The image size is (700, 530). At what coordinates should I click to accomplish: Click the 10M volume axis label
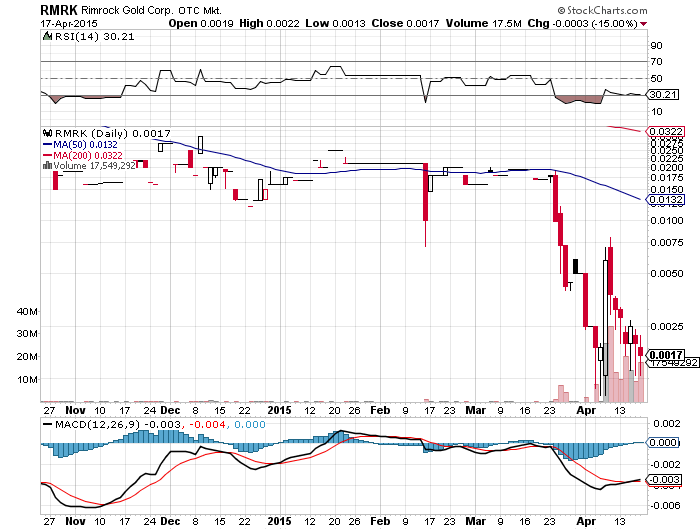27,380
